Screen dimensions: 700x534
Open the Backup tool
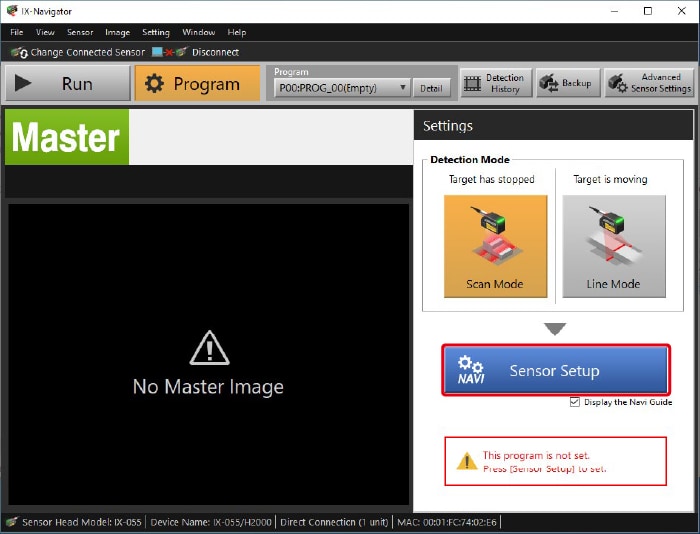coord(567,83)
